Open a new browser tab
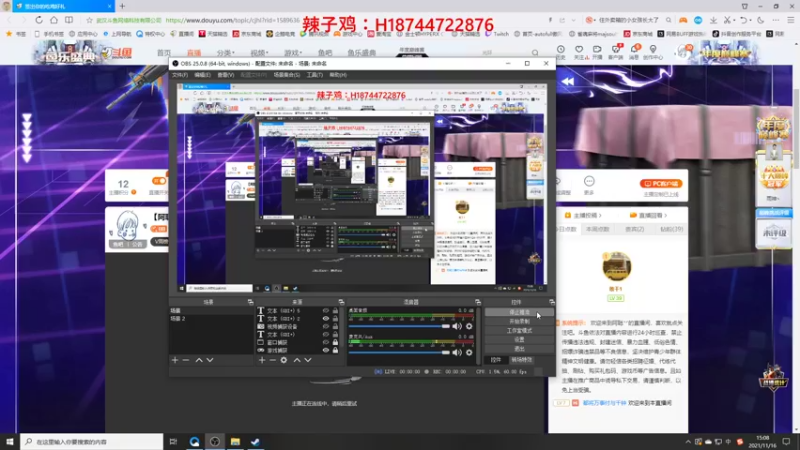 tap(122, 6)
